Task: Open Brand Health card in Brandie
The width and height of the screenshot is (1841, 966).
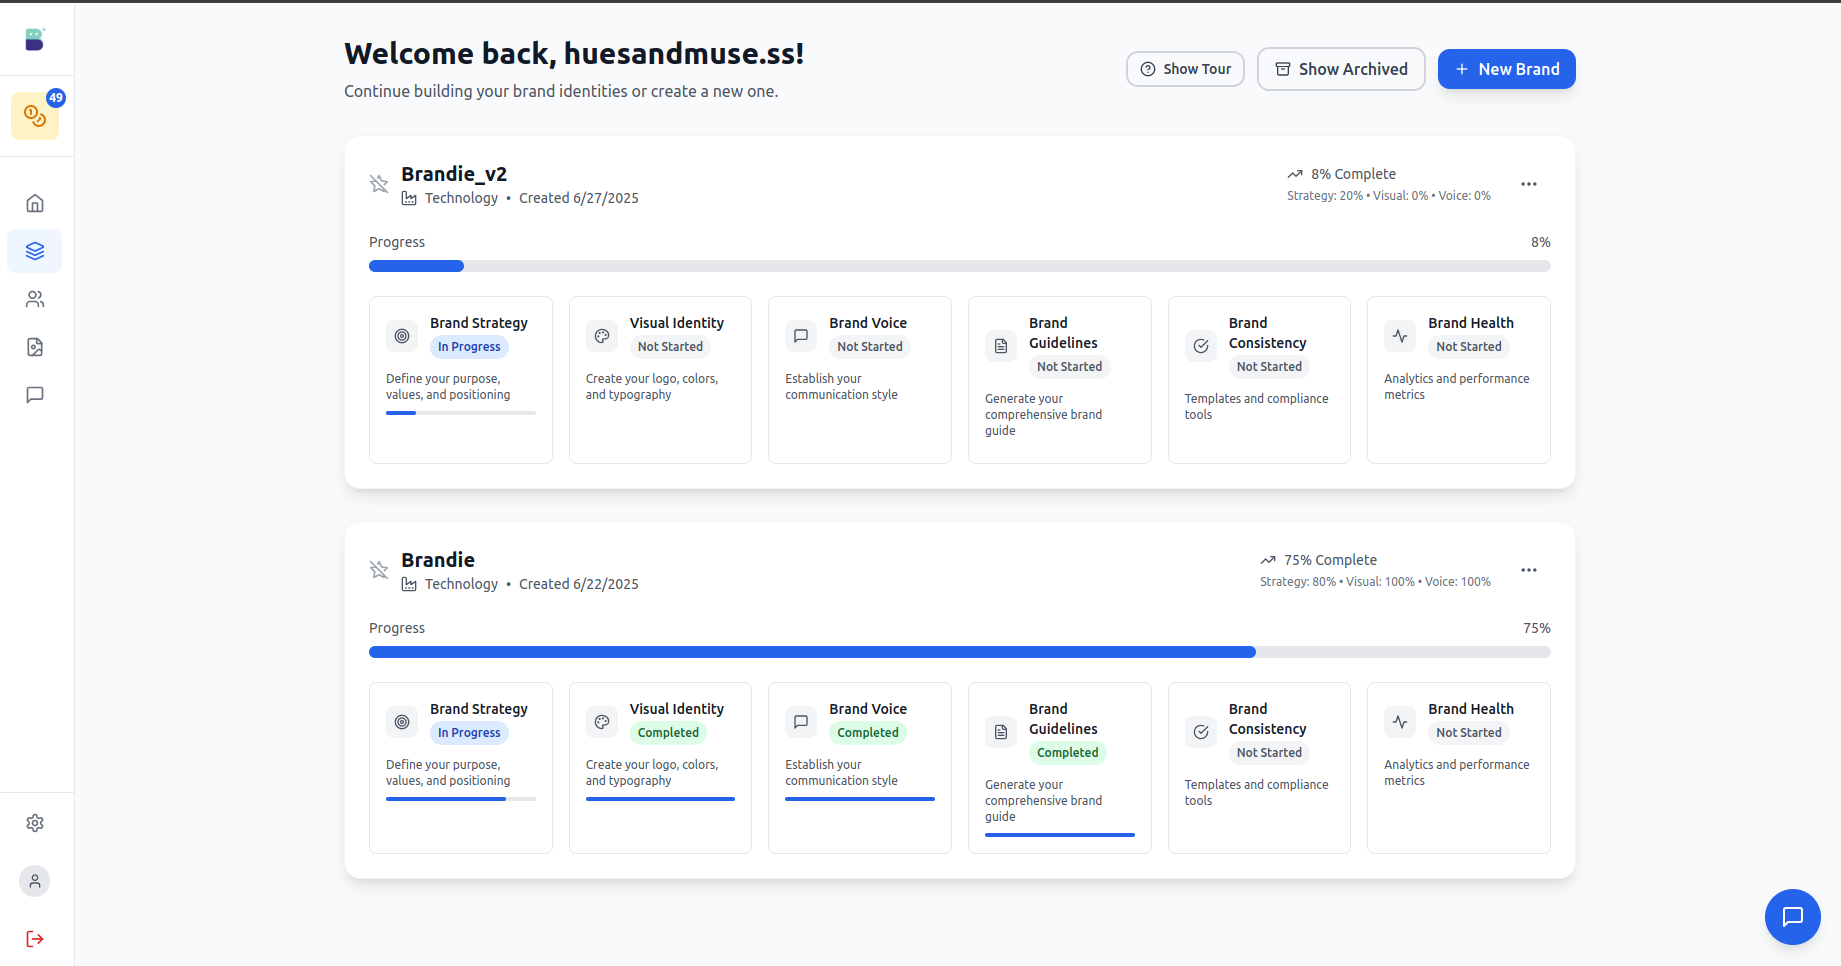Action: click(x=1459, y=768)
